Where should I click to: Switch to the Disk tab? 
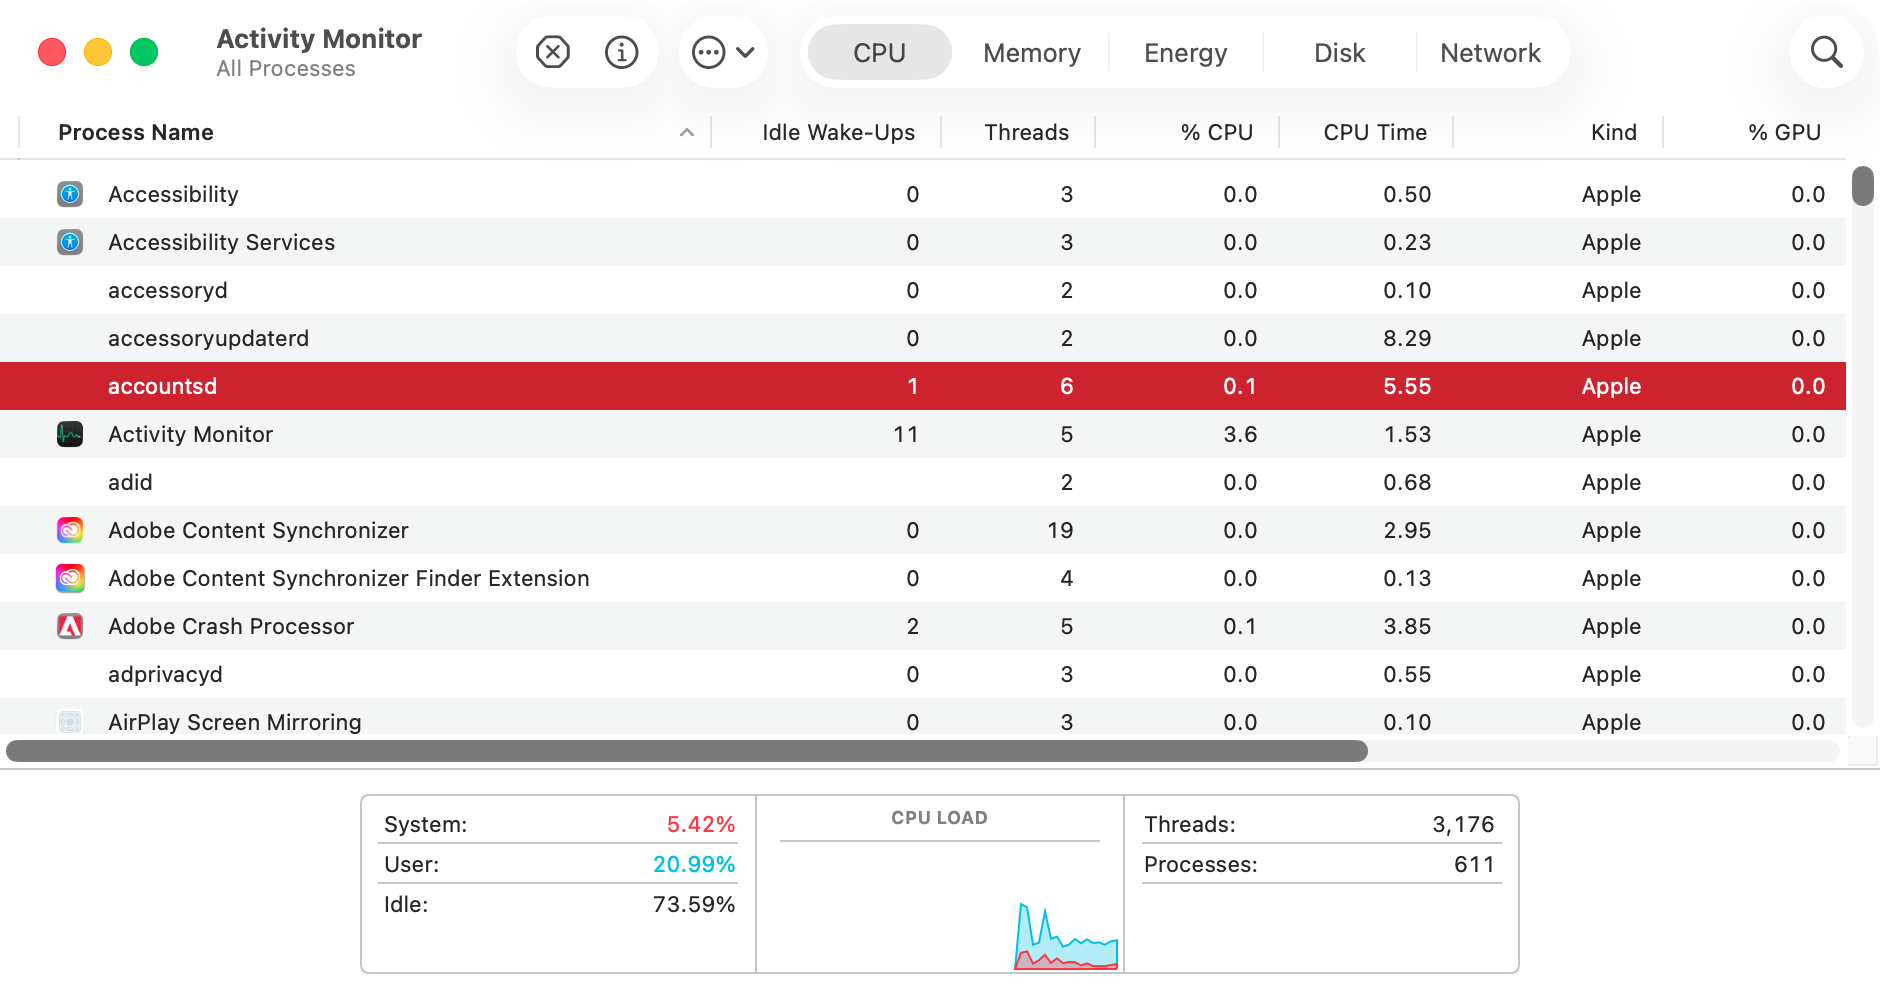tap(1339, 52)
